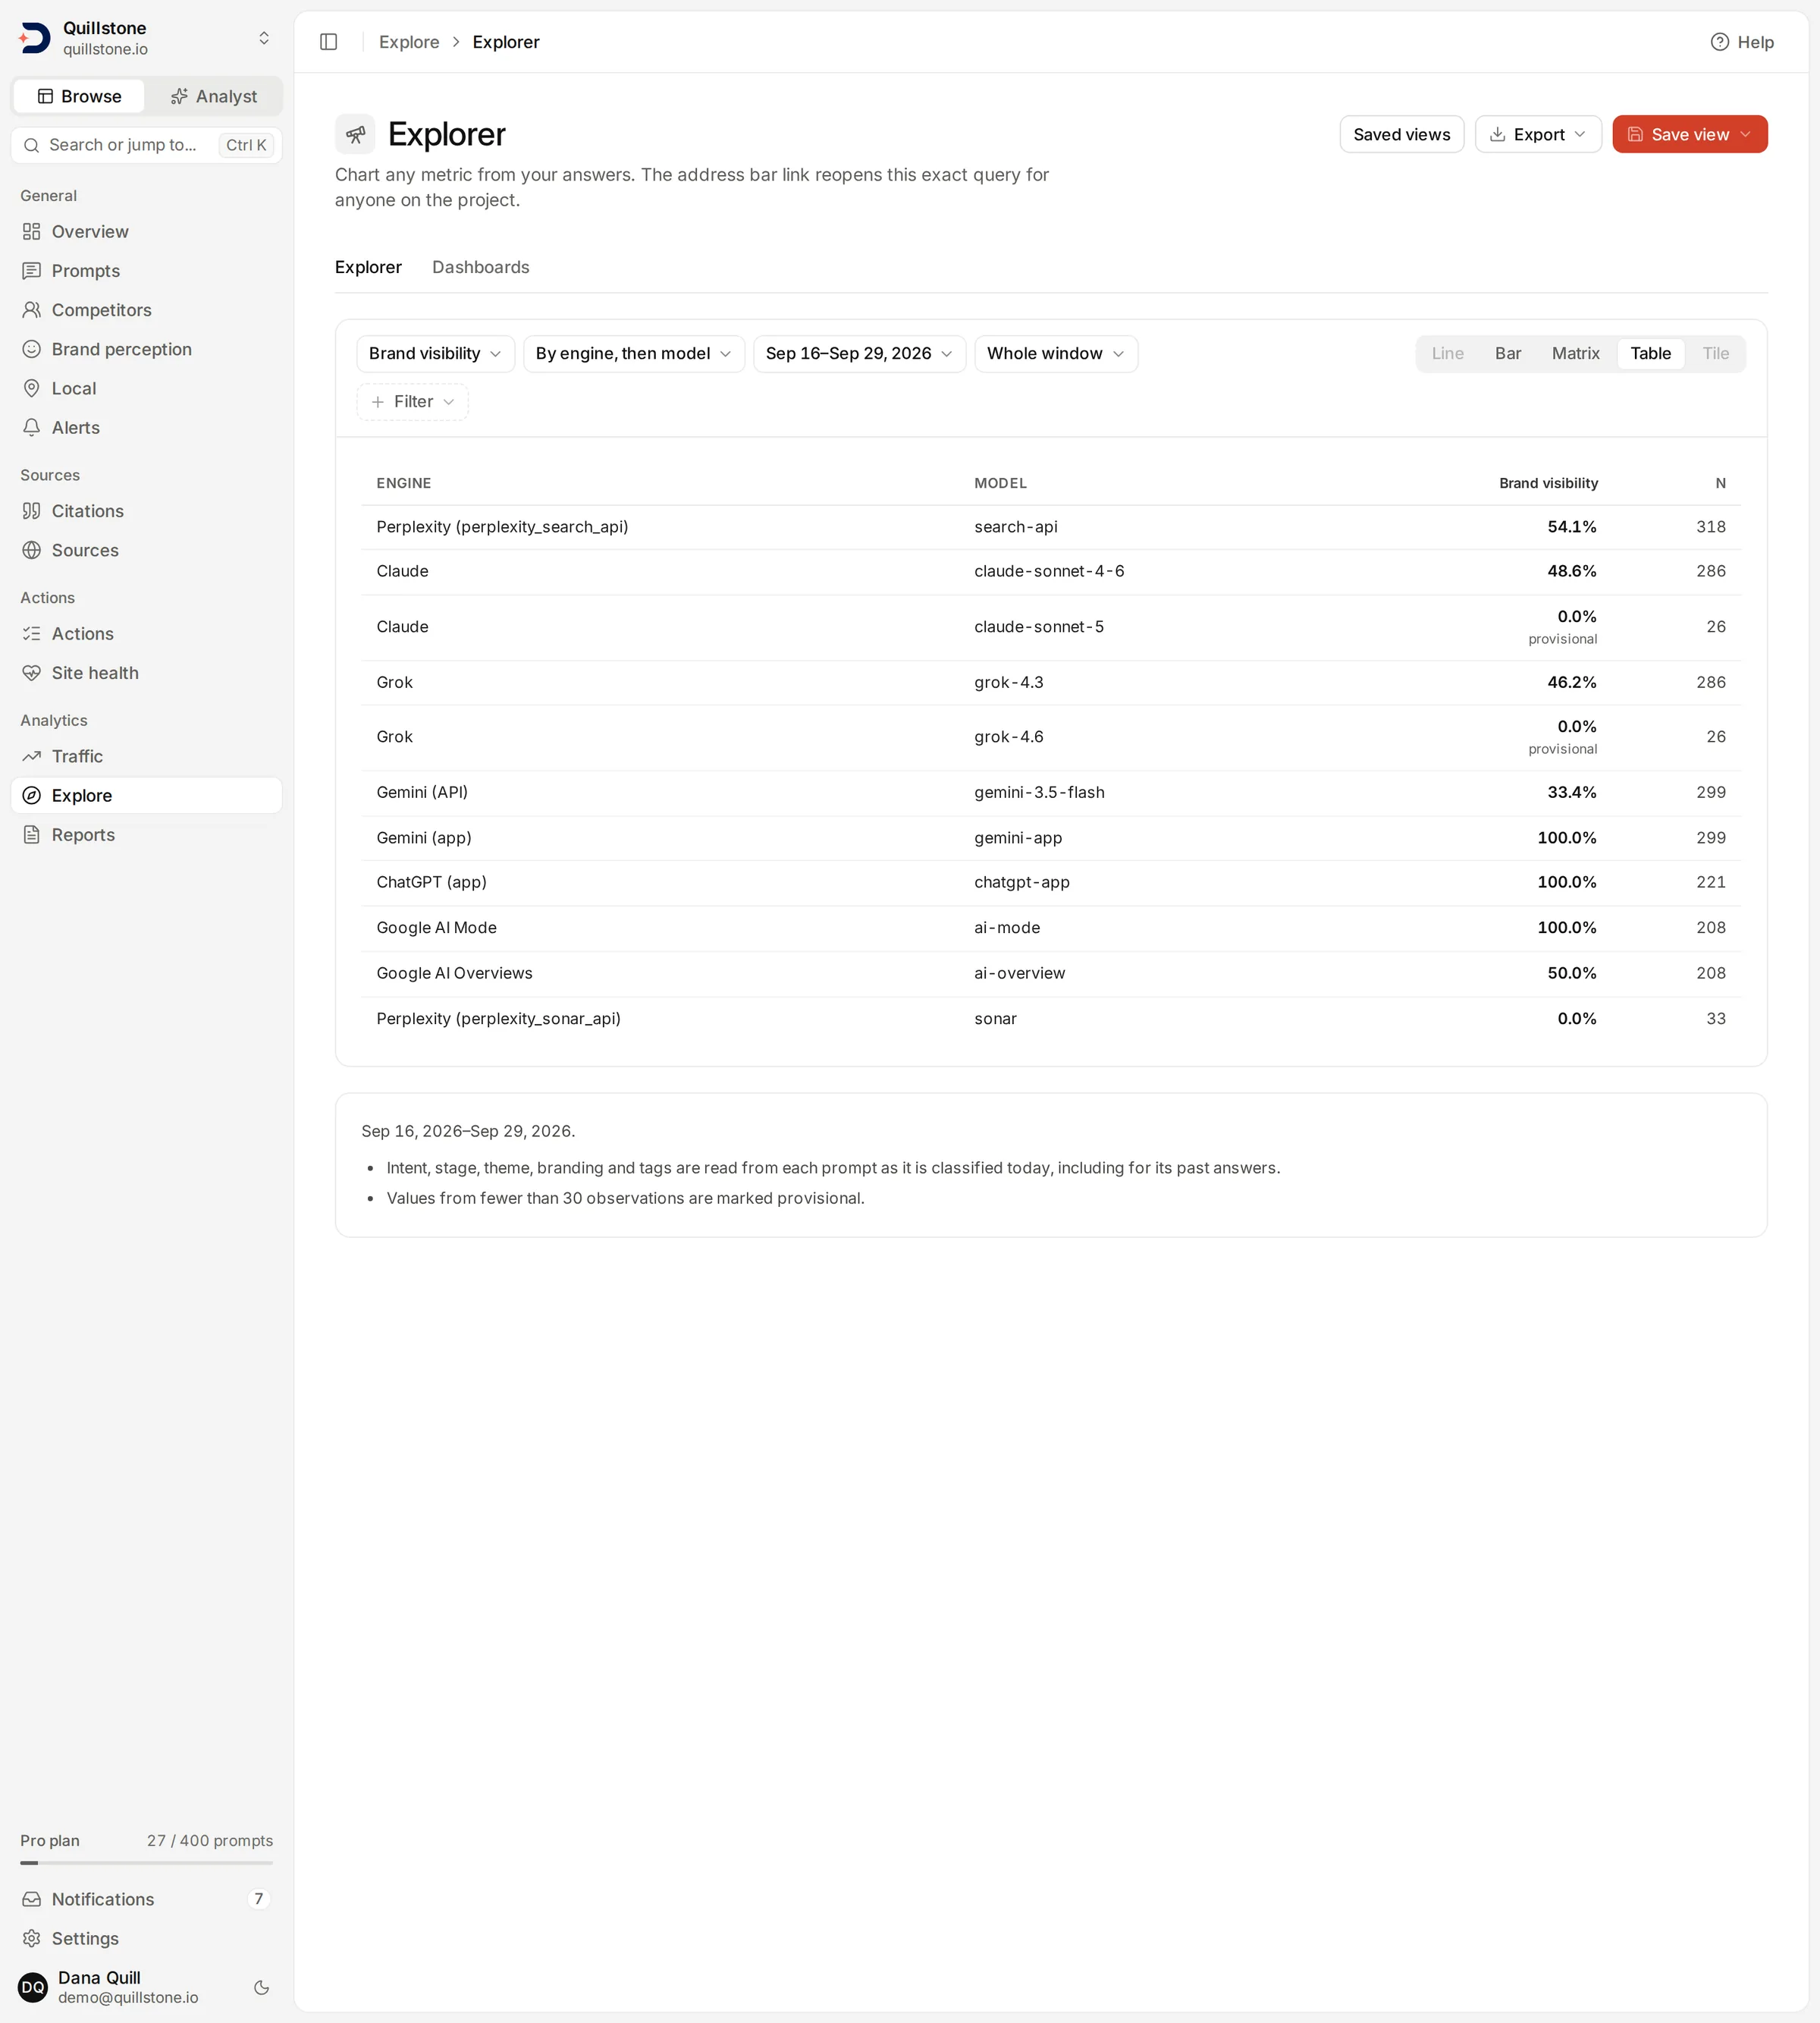Select the Bar chart view
This screenshot has height=2023, width=1820.
pos(1507,353)
